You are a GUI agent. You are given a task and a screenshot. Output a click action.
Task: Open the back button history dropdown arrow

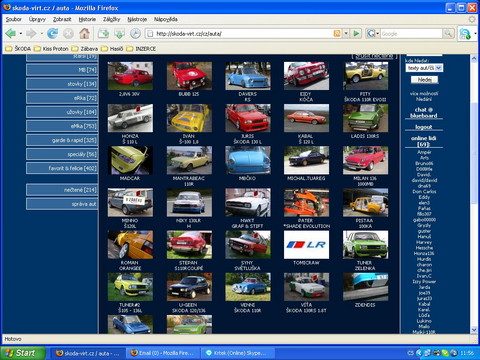click(x=21, y=33)
